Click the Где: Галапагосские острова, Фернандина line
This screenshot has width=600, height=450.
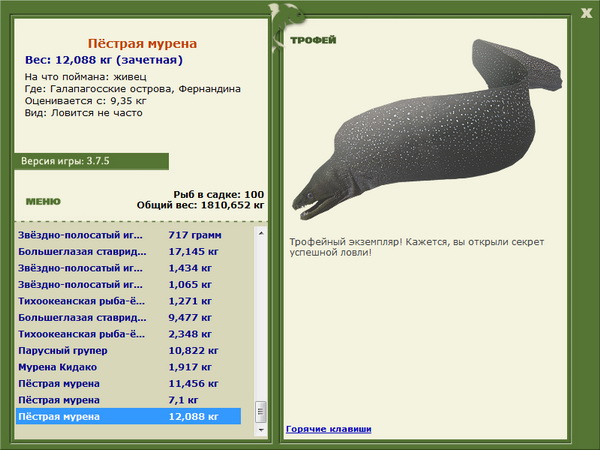tap(133, 89)
